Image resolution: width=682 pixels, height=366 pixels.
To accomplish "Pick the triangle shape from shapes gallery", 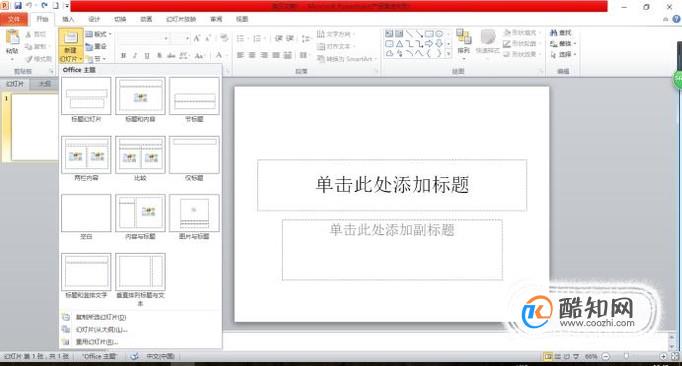I will pos(399,44).
